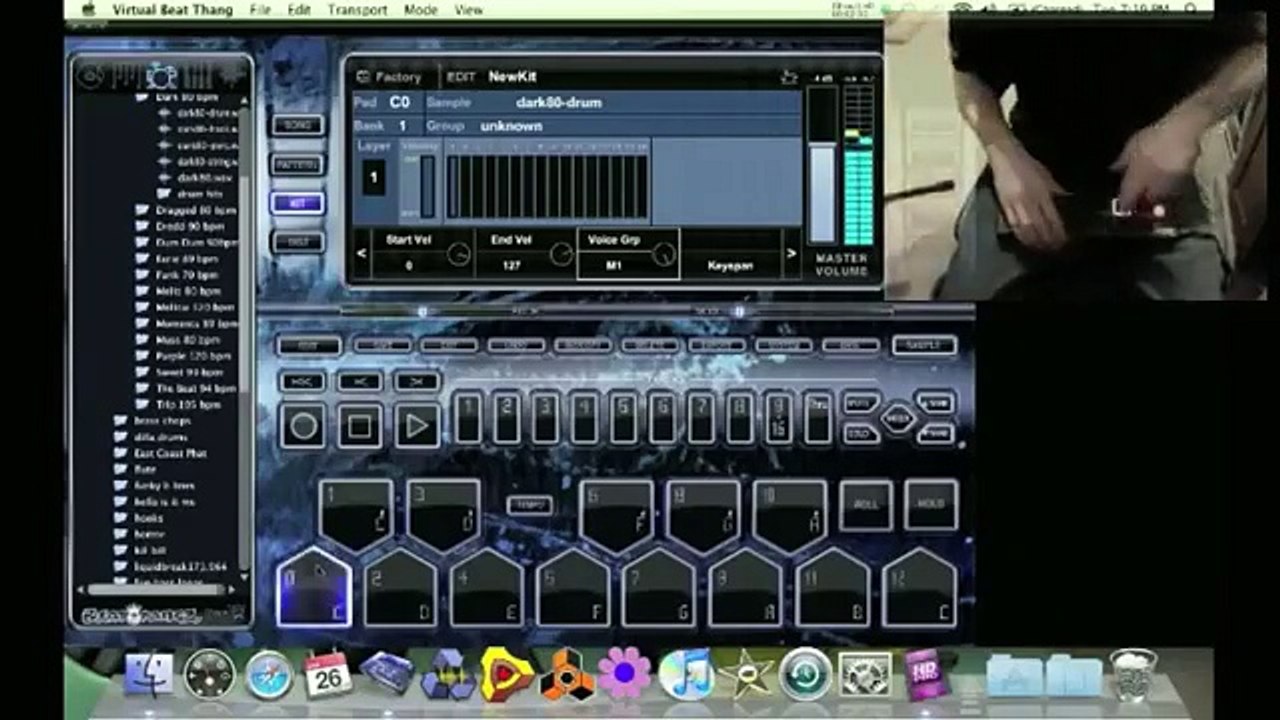Viewport: 1280px width, 720px height.
Task: Trigger upper pad 6 labeled F sharp
Action: 617,515
